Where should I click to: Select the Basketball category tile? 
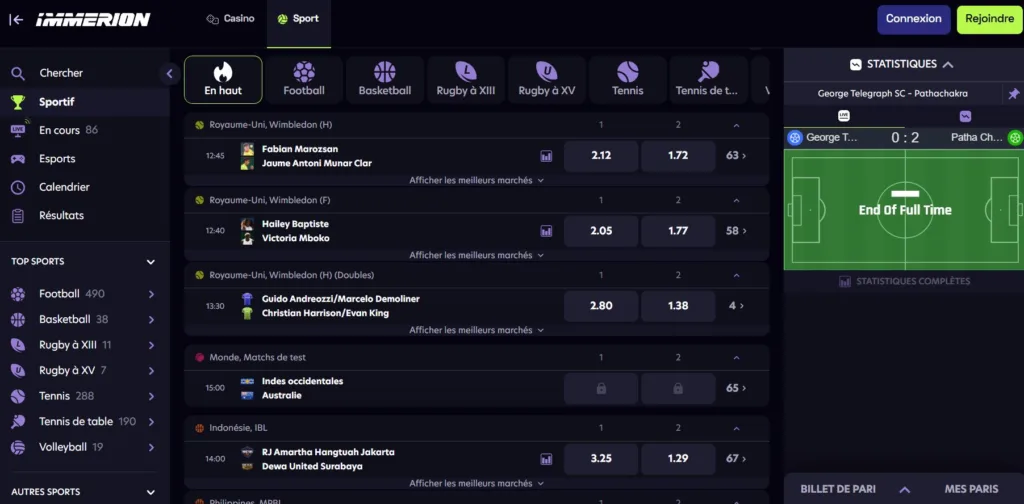pos(385,80)
